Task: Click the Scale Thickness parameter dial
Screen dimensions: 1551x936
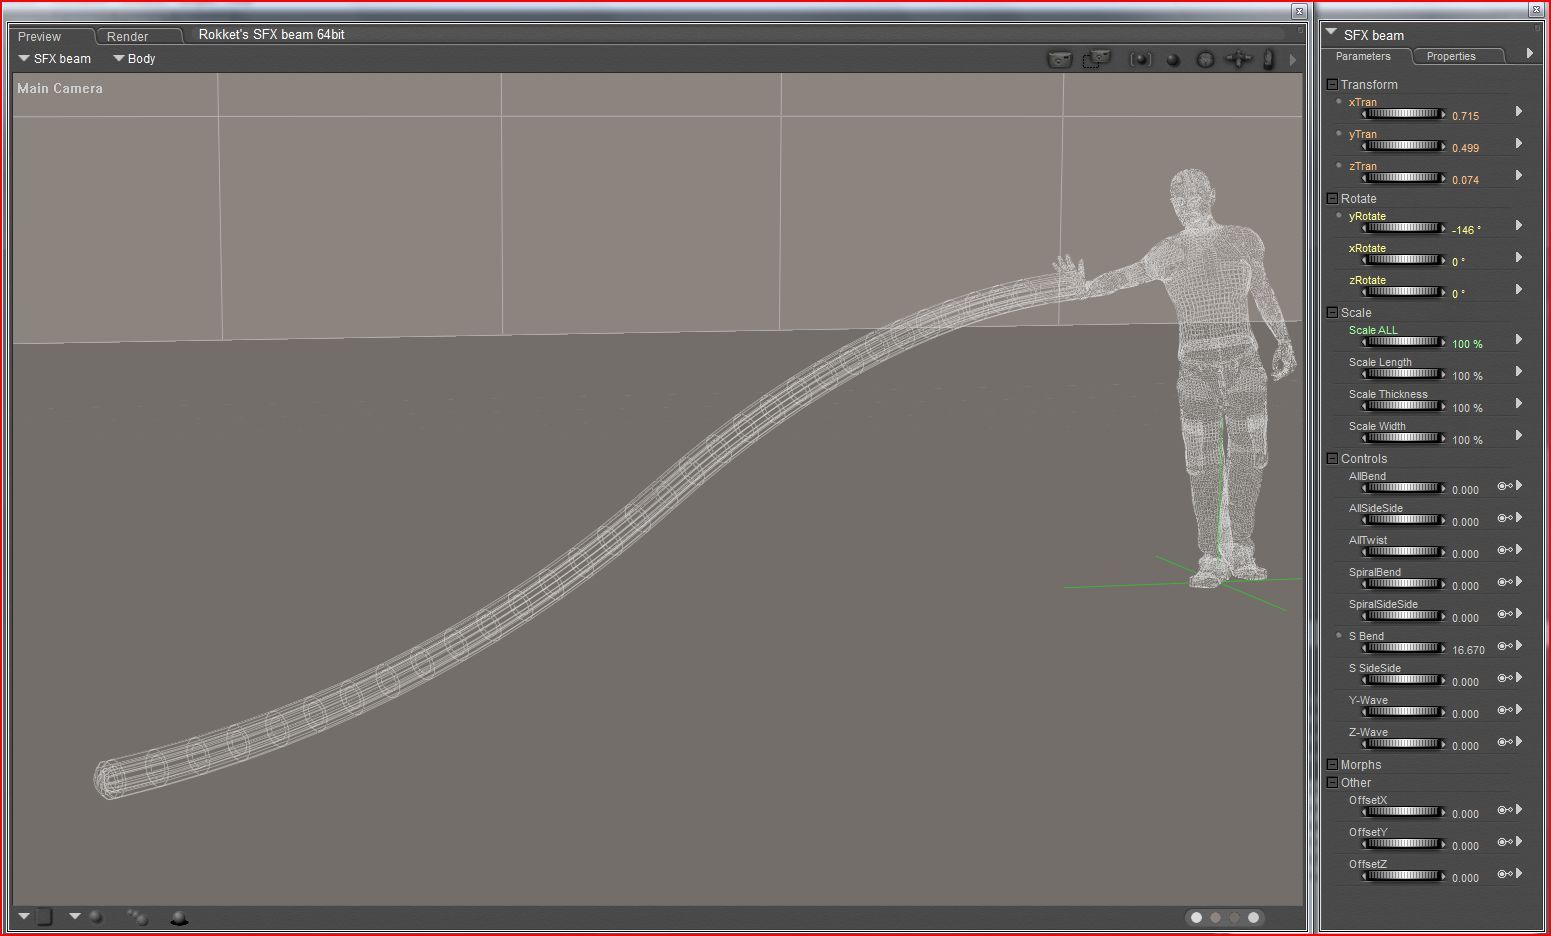Action: tap(1403, 406)
